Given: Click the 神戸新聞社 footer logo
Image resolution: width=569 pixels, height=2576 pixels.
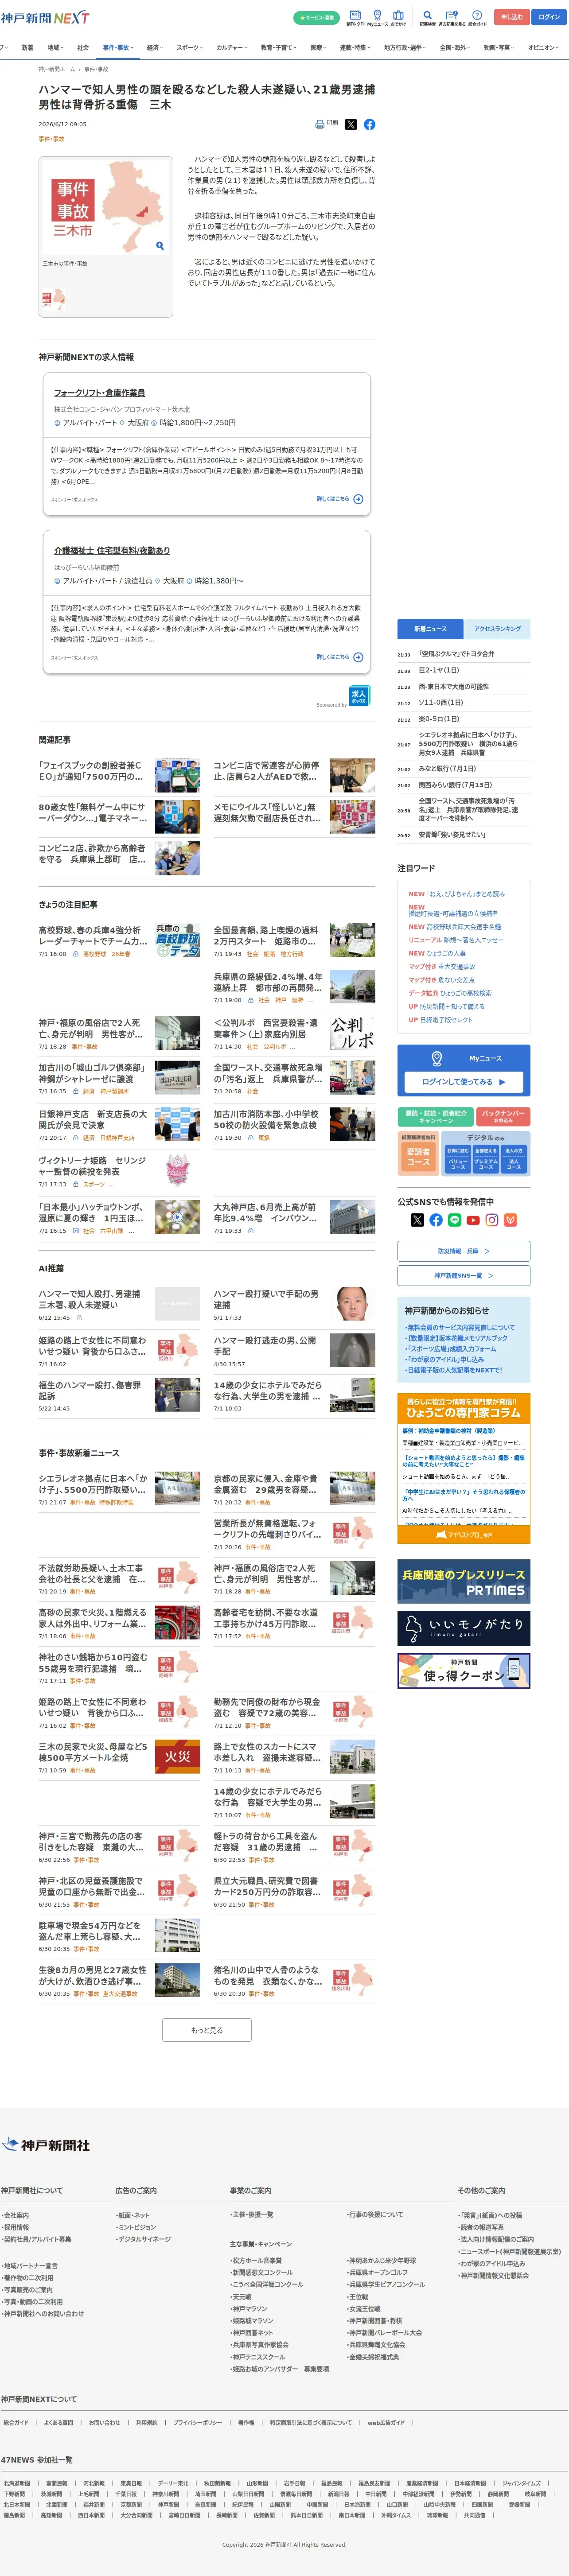Looking at the screenshot, I should click(x=46, y=2145).
